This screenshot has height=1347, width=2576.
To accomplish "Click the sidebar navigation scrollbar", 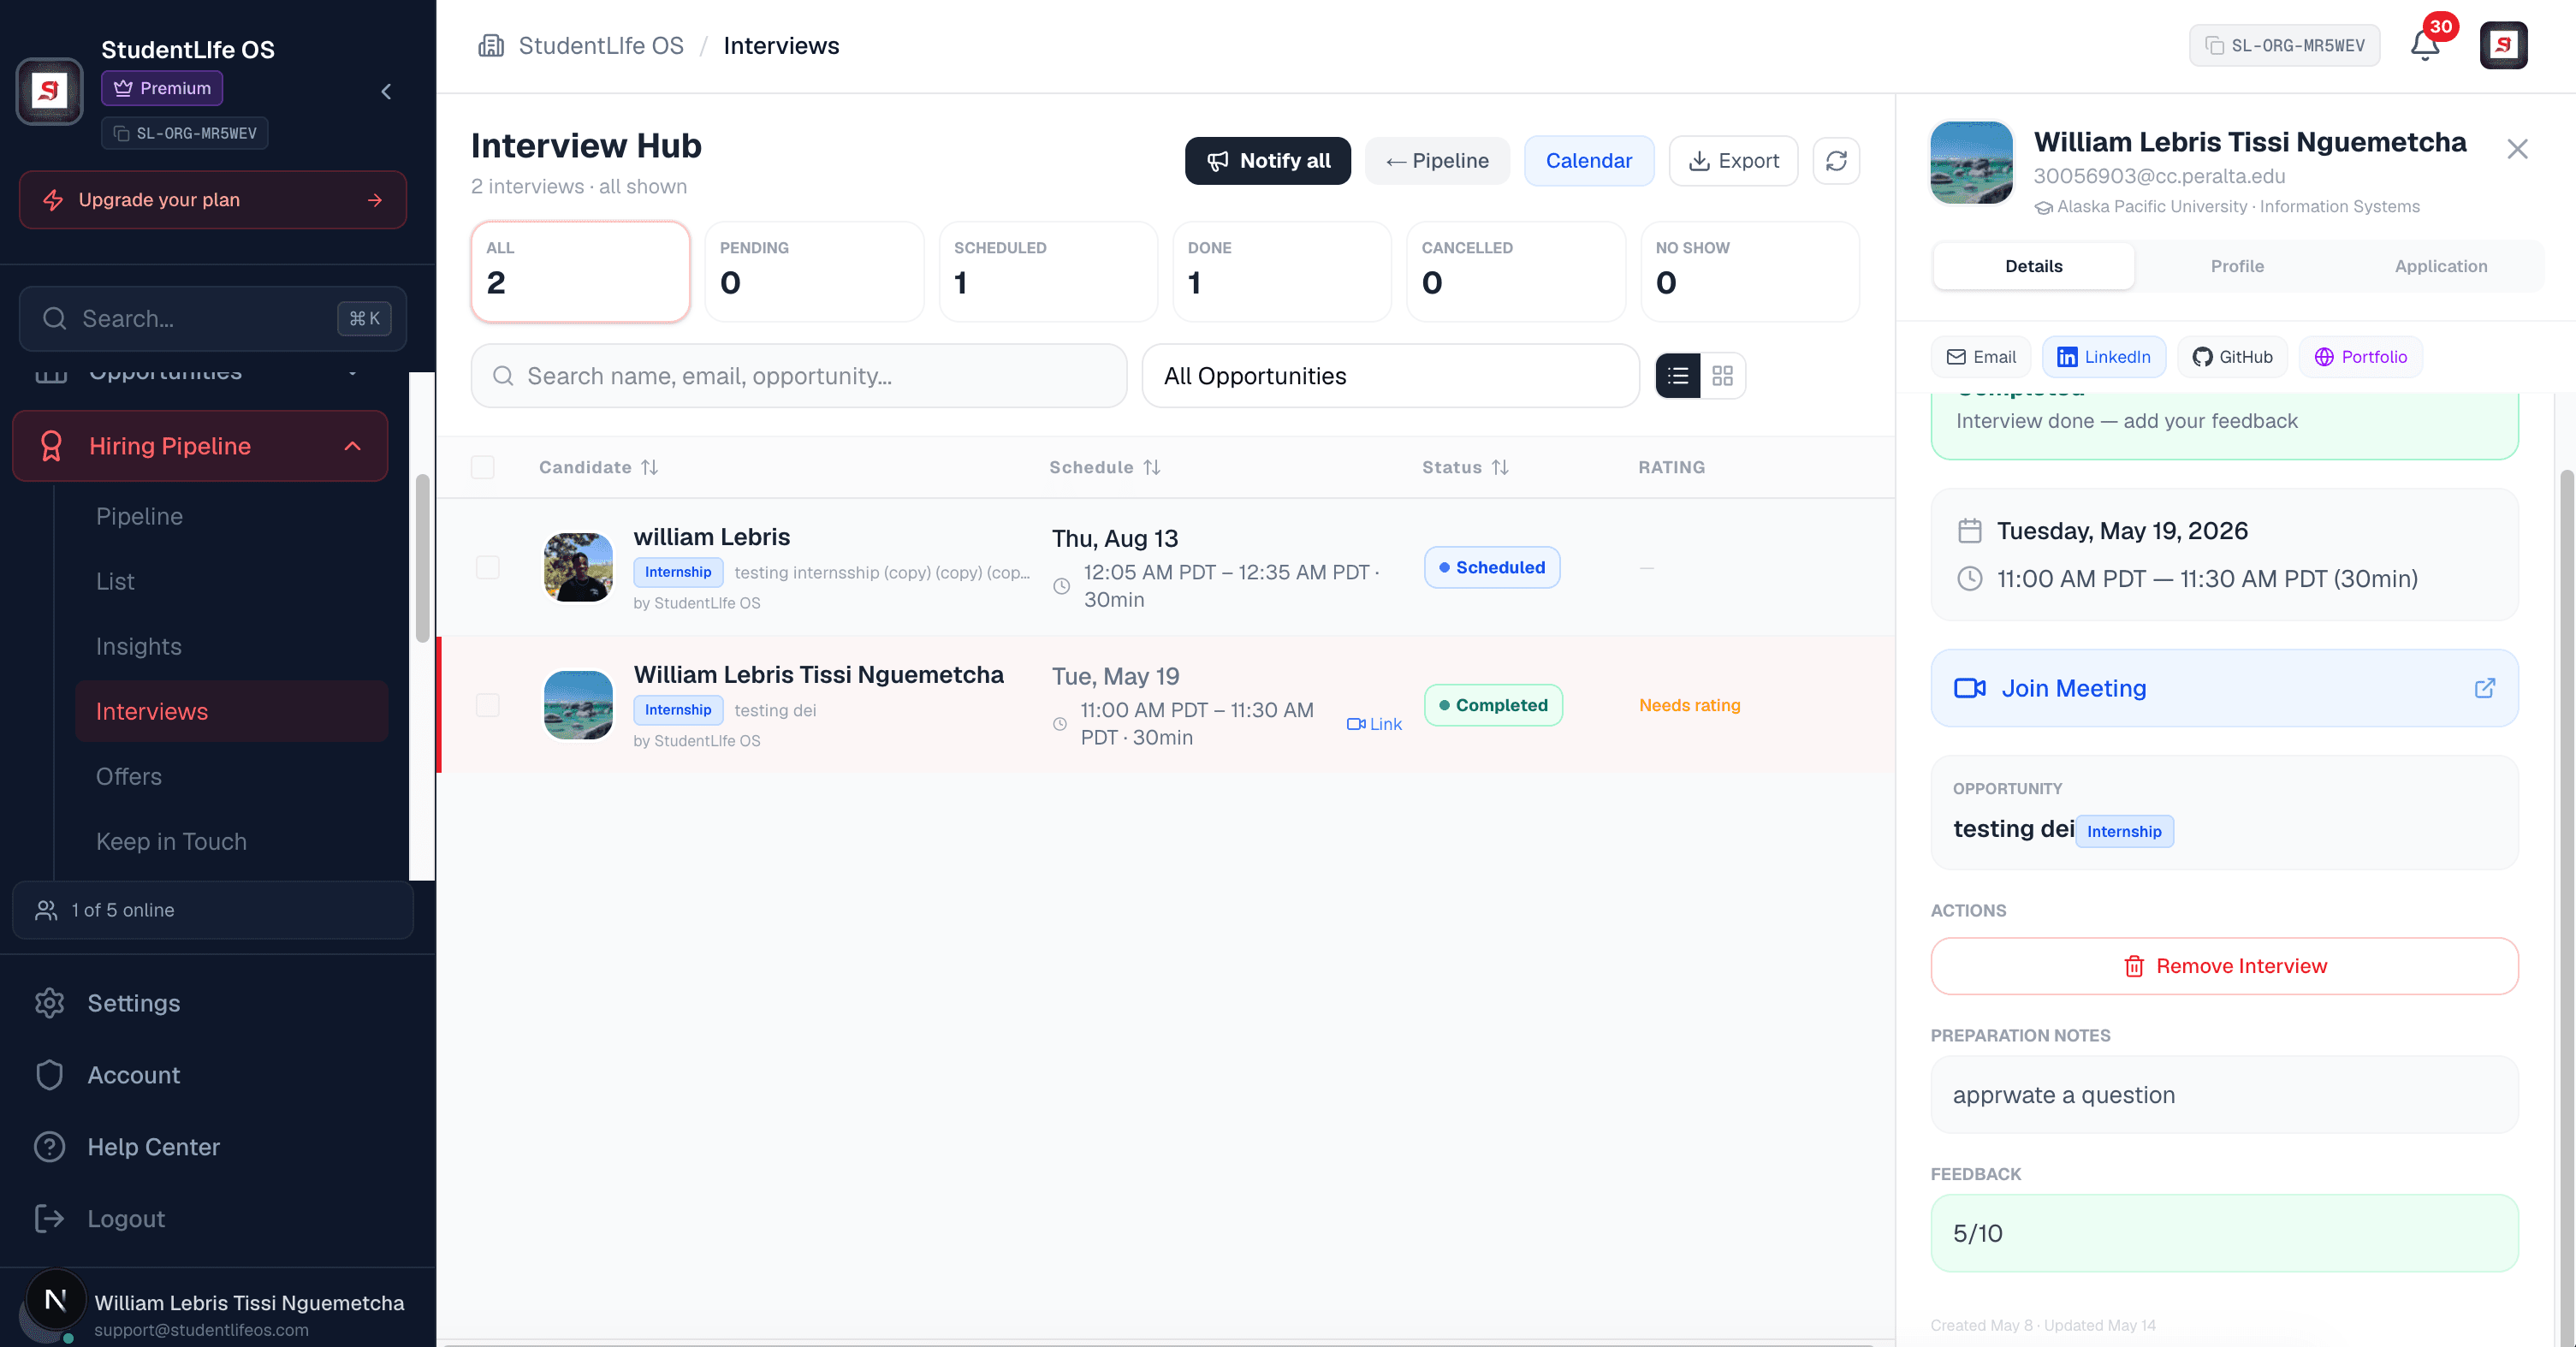I will tap(422, 558).
